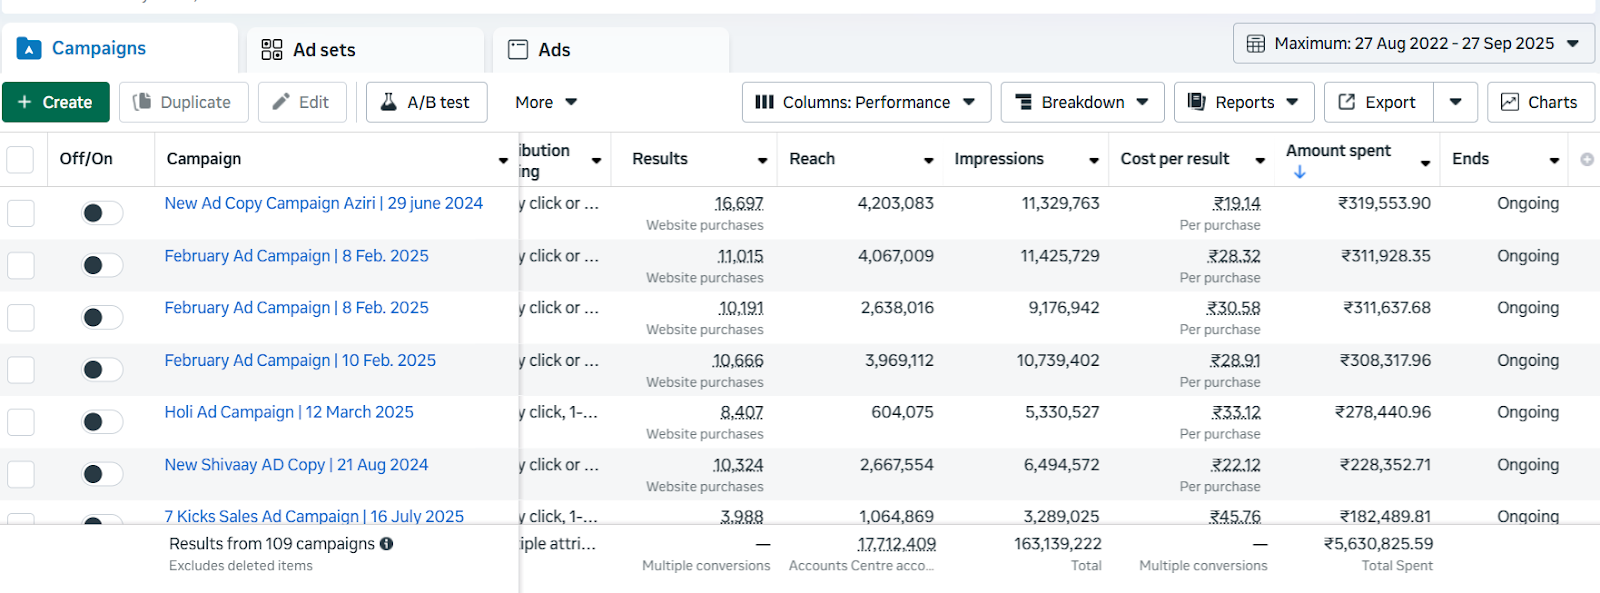
Task: Switch to the Ad sets tab
Action: coord(309,50)
